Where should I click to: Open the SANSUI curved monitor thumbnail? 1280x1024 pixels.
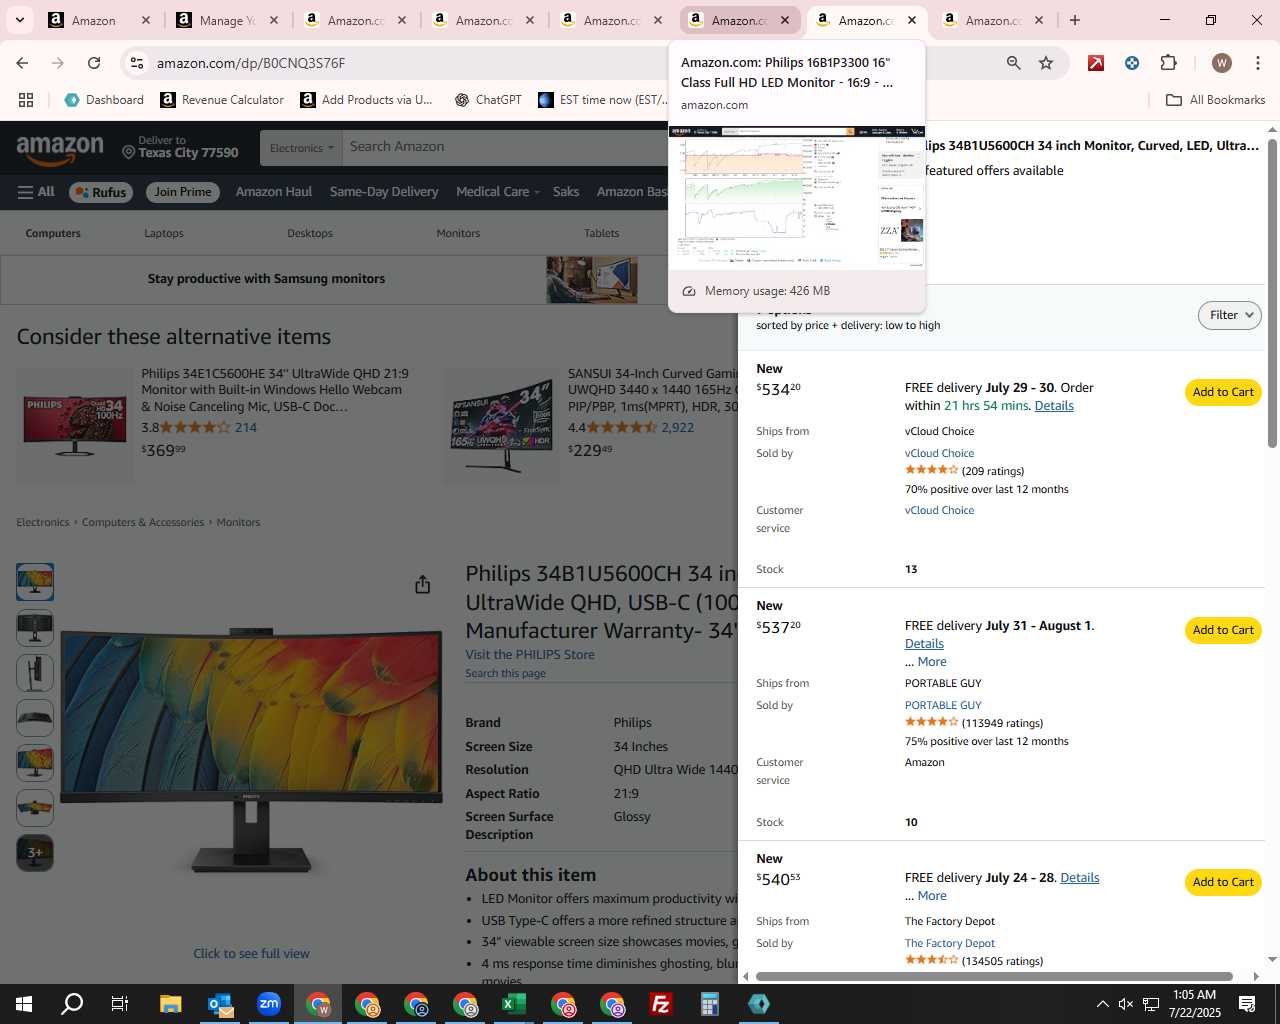[501, 425]
